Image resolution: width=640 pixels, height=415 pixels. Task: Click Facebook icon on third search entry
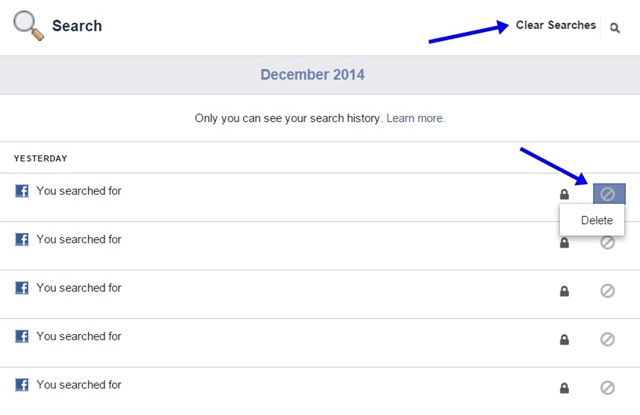tap(22, 288)
